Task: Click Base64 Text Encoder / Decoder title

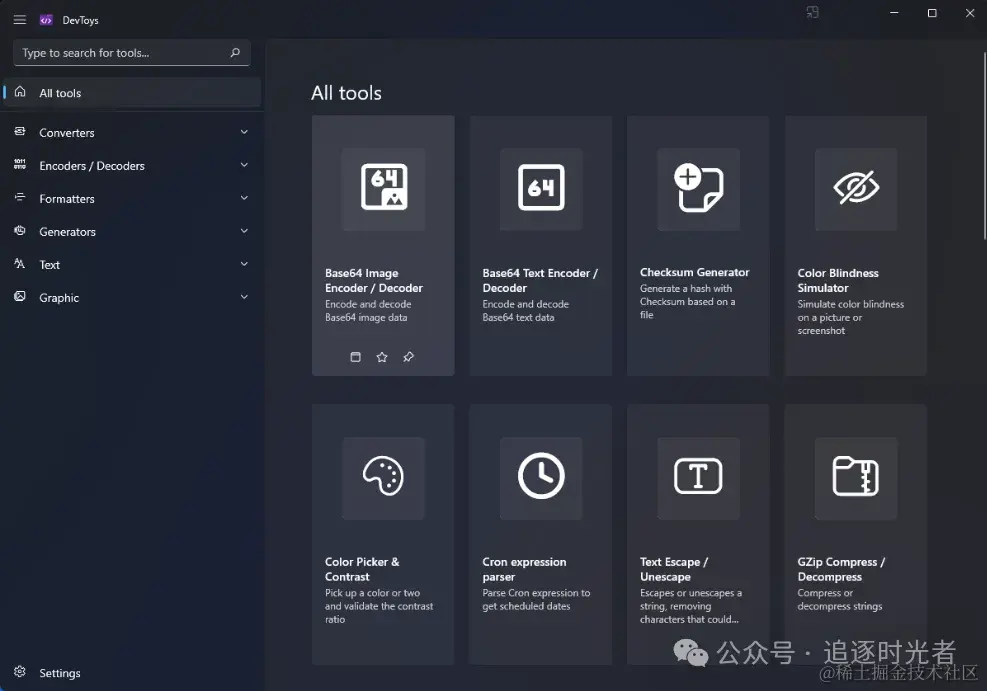Action: click(x=540, y=281)
